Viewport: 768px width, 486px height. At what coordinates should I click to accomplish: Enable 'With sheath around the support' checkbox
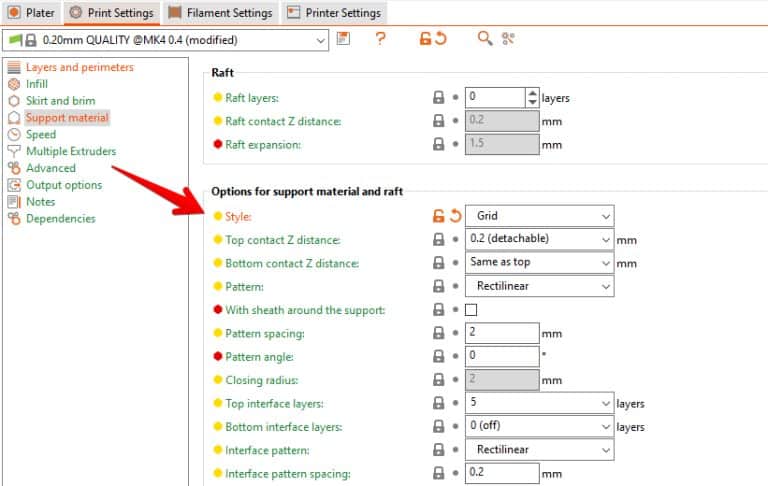coord(471,310)
